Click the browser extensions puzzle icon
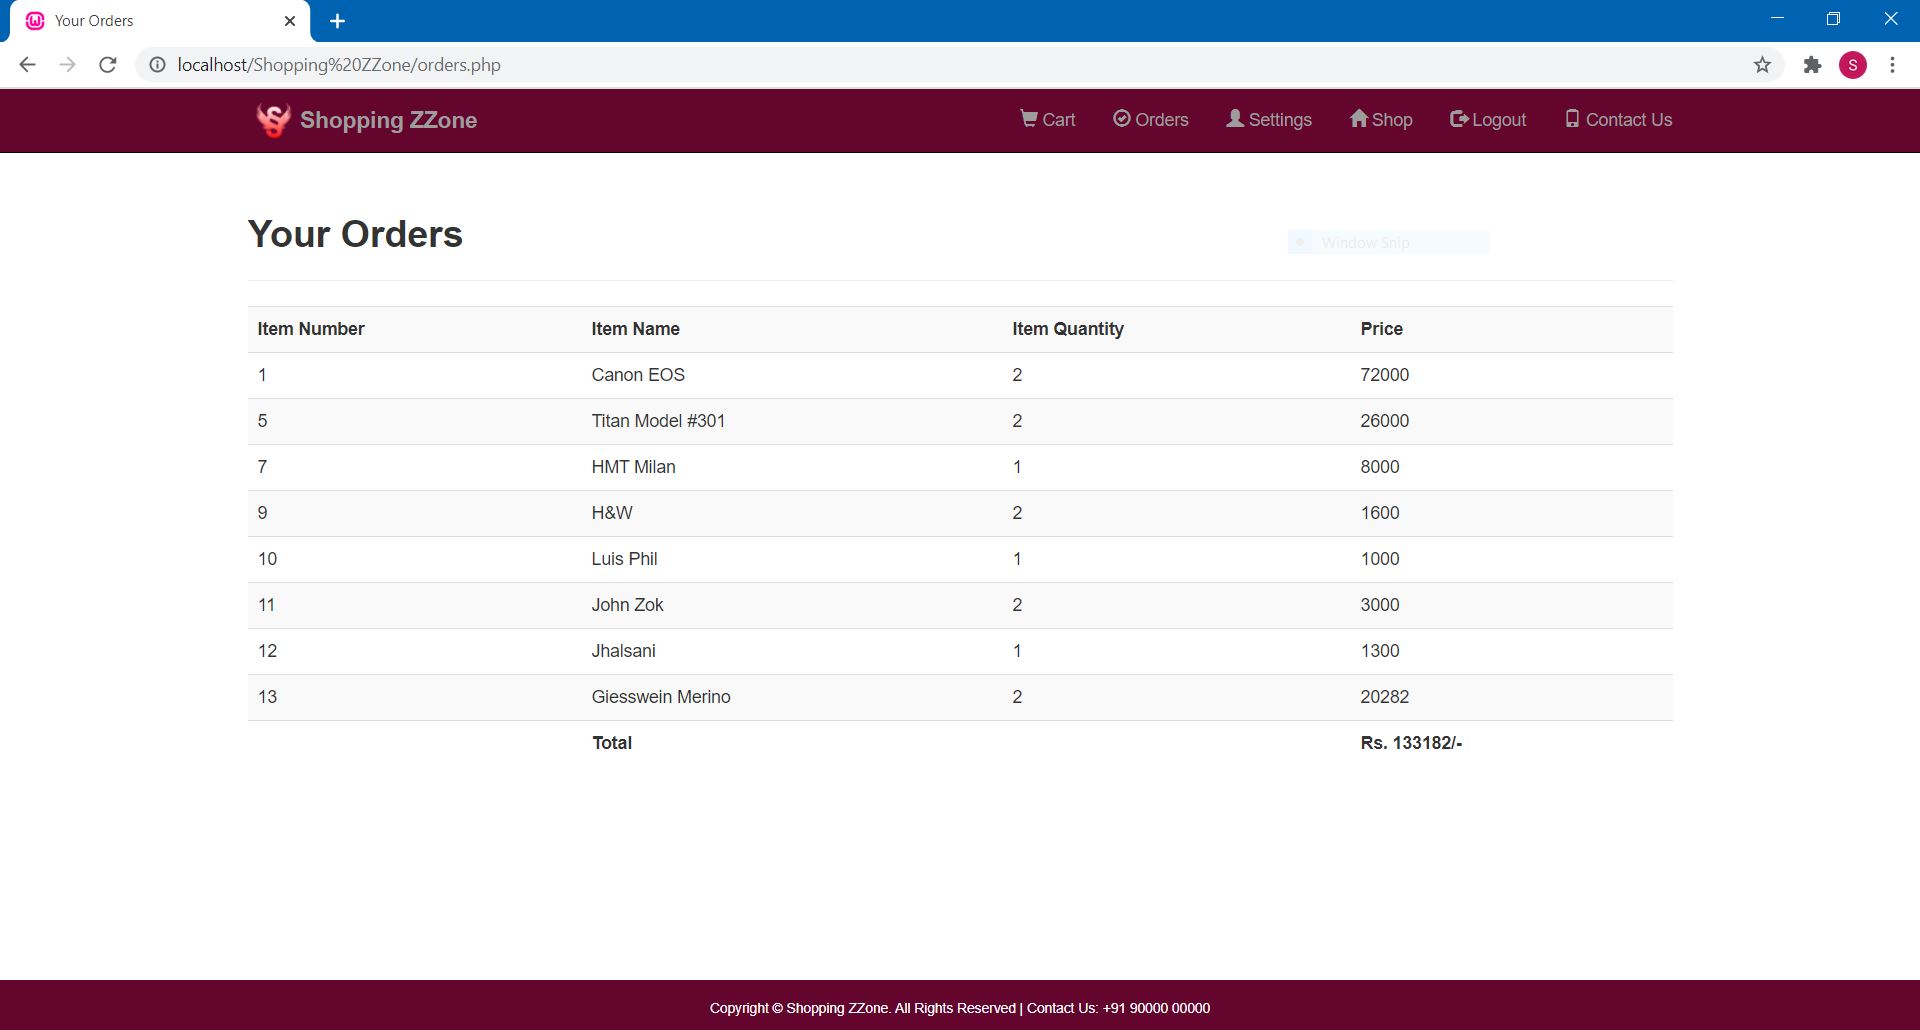The width and height of the screenshot is (1920, 1030). click(1812, 64)
